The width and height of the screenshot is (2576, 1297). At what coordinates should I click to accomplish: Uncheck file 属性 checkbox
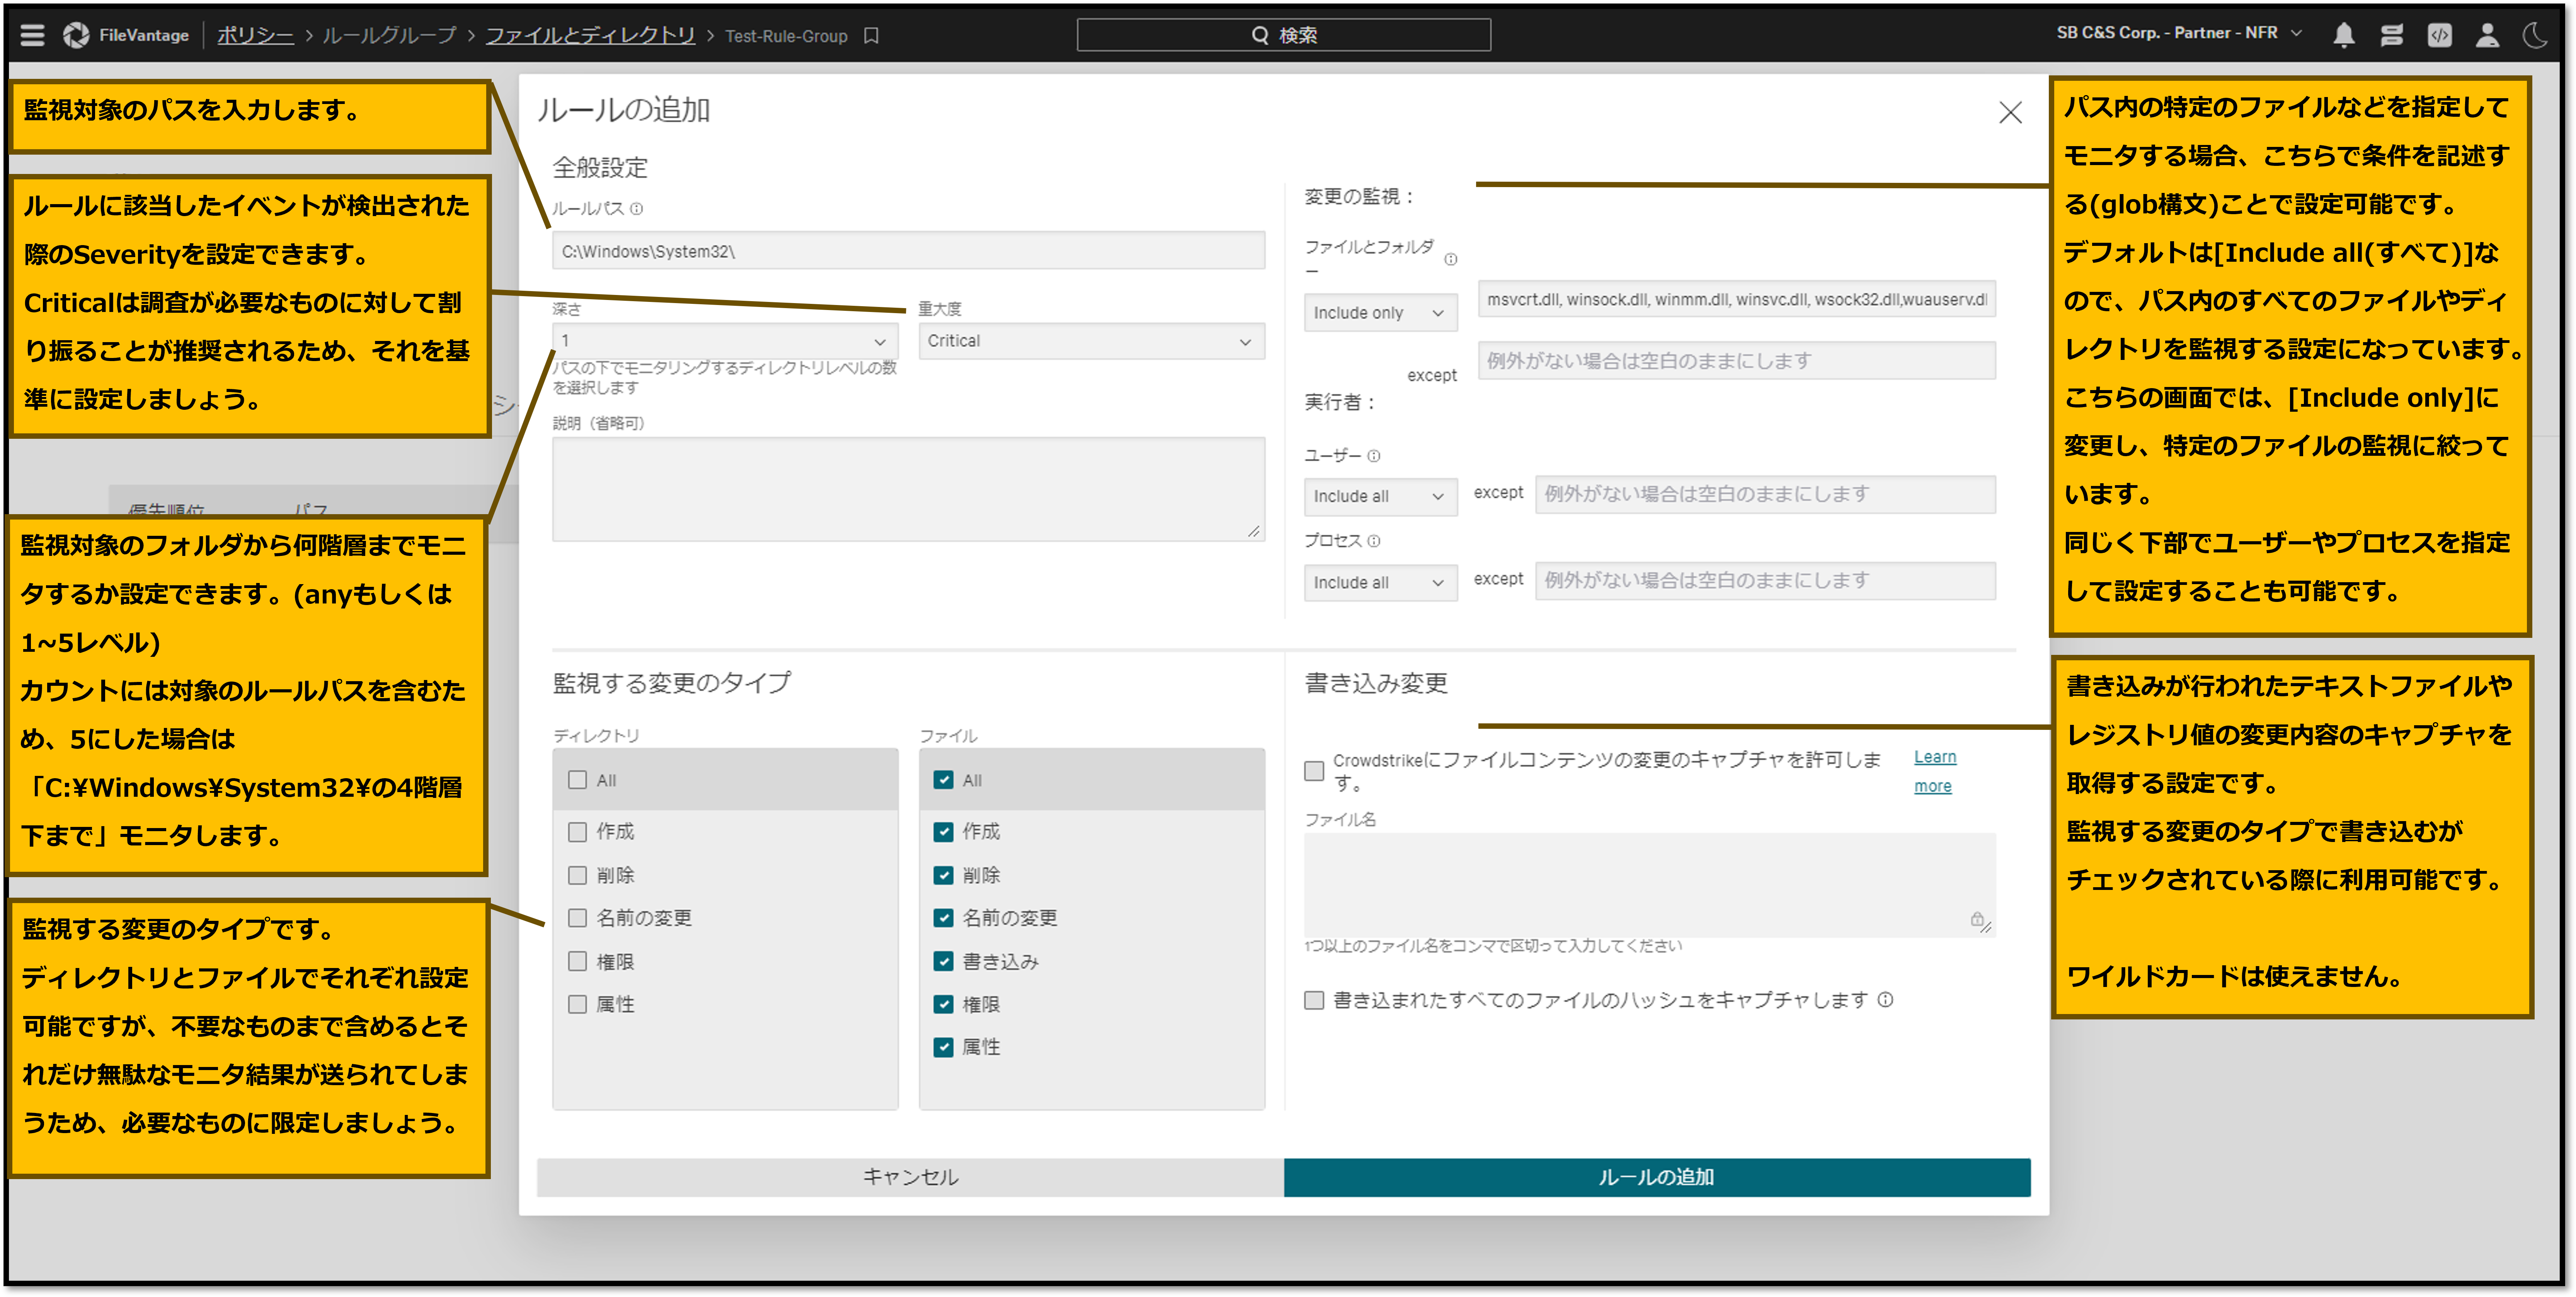click(943, 1047)
